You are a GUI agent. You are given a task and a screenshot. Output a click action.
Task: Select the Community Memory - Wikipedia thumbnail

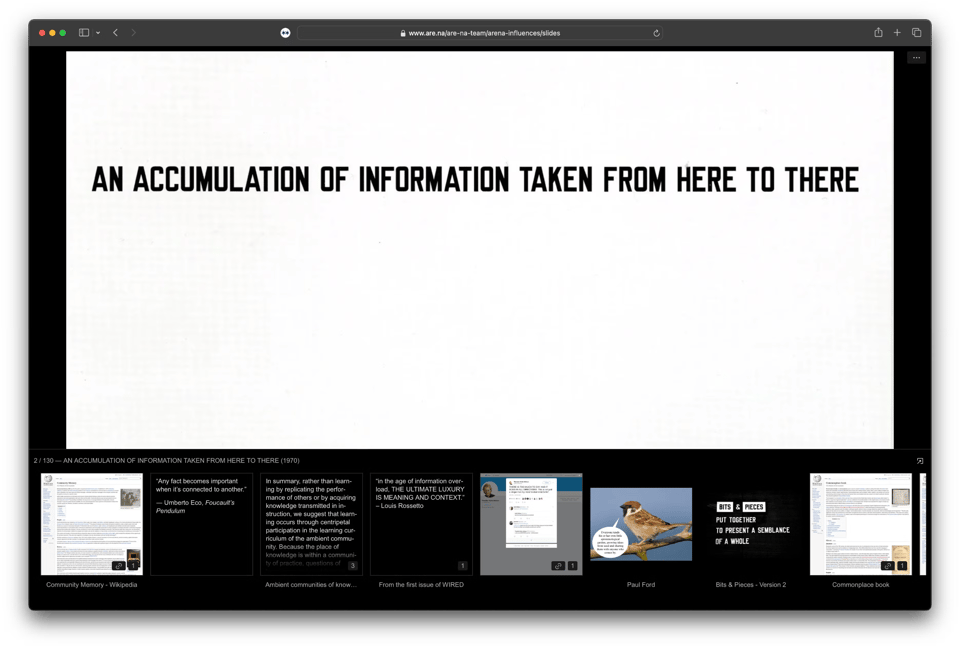pos(91,524)
